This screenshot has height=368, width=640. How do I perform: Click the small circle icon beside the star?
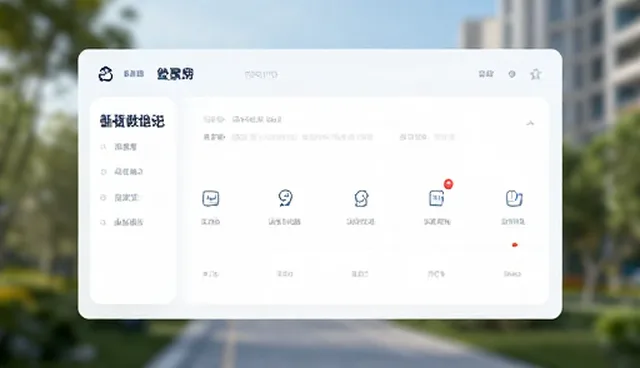(512, 74)
